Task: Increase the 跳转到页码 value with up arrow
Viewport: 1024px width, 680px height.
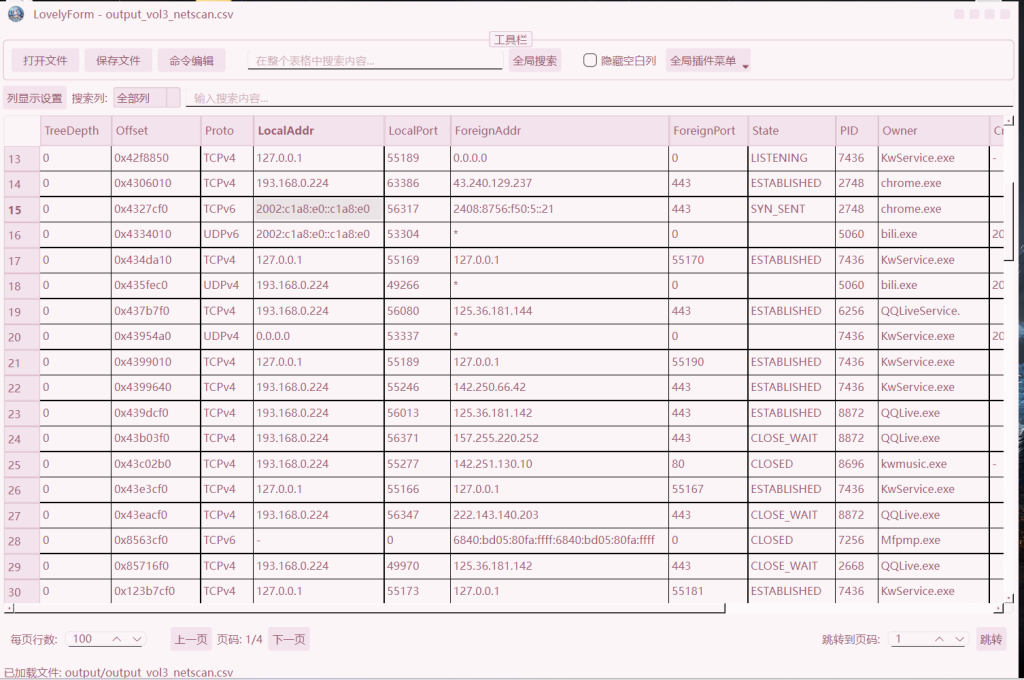Action: pyautogui.click(x=939, y=639)
